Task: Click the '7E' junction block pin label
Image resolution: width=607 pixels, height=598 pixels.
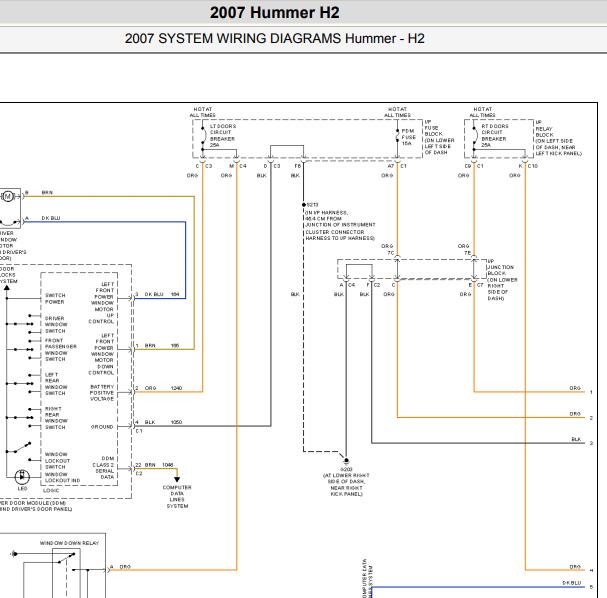Action: point(468,253)
